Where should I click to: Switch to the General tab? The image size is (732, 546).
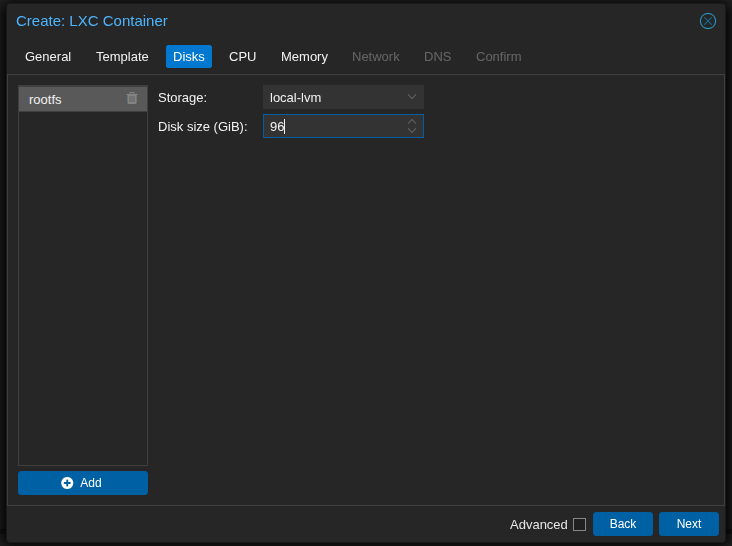pos(48,56)
